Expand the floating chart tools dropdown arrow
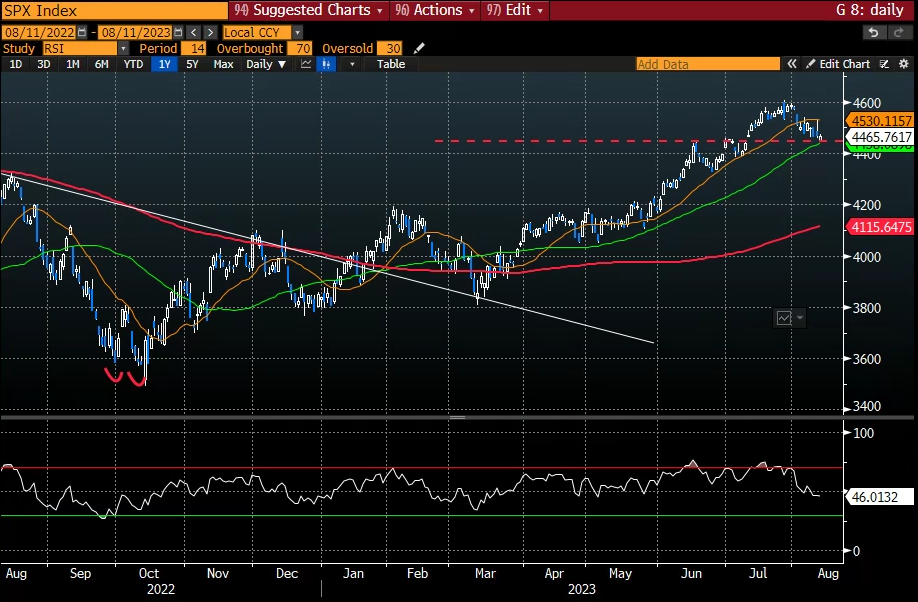 tap(800, 318)
